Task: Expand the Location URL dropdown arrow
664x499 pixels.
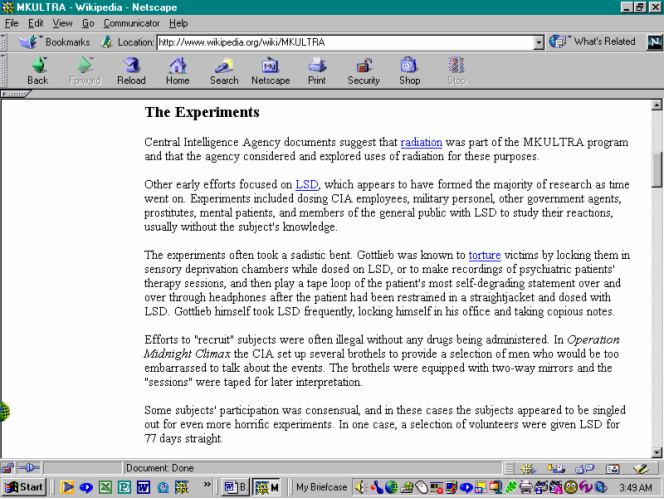Action: pos(538,42)
